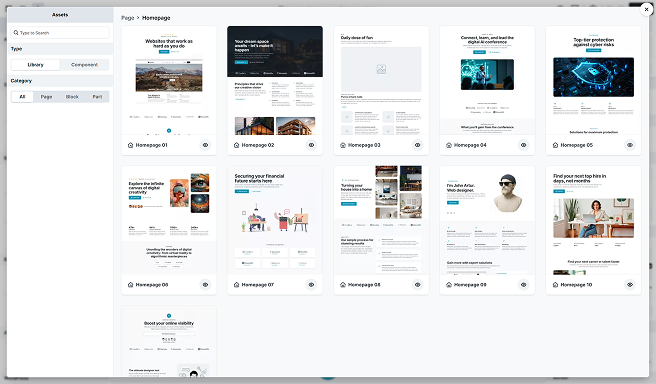Select the Homepage 05 cyber protection thumbnail
The image size is (656, 384).
pos(593,80)
